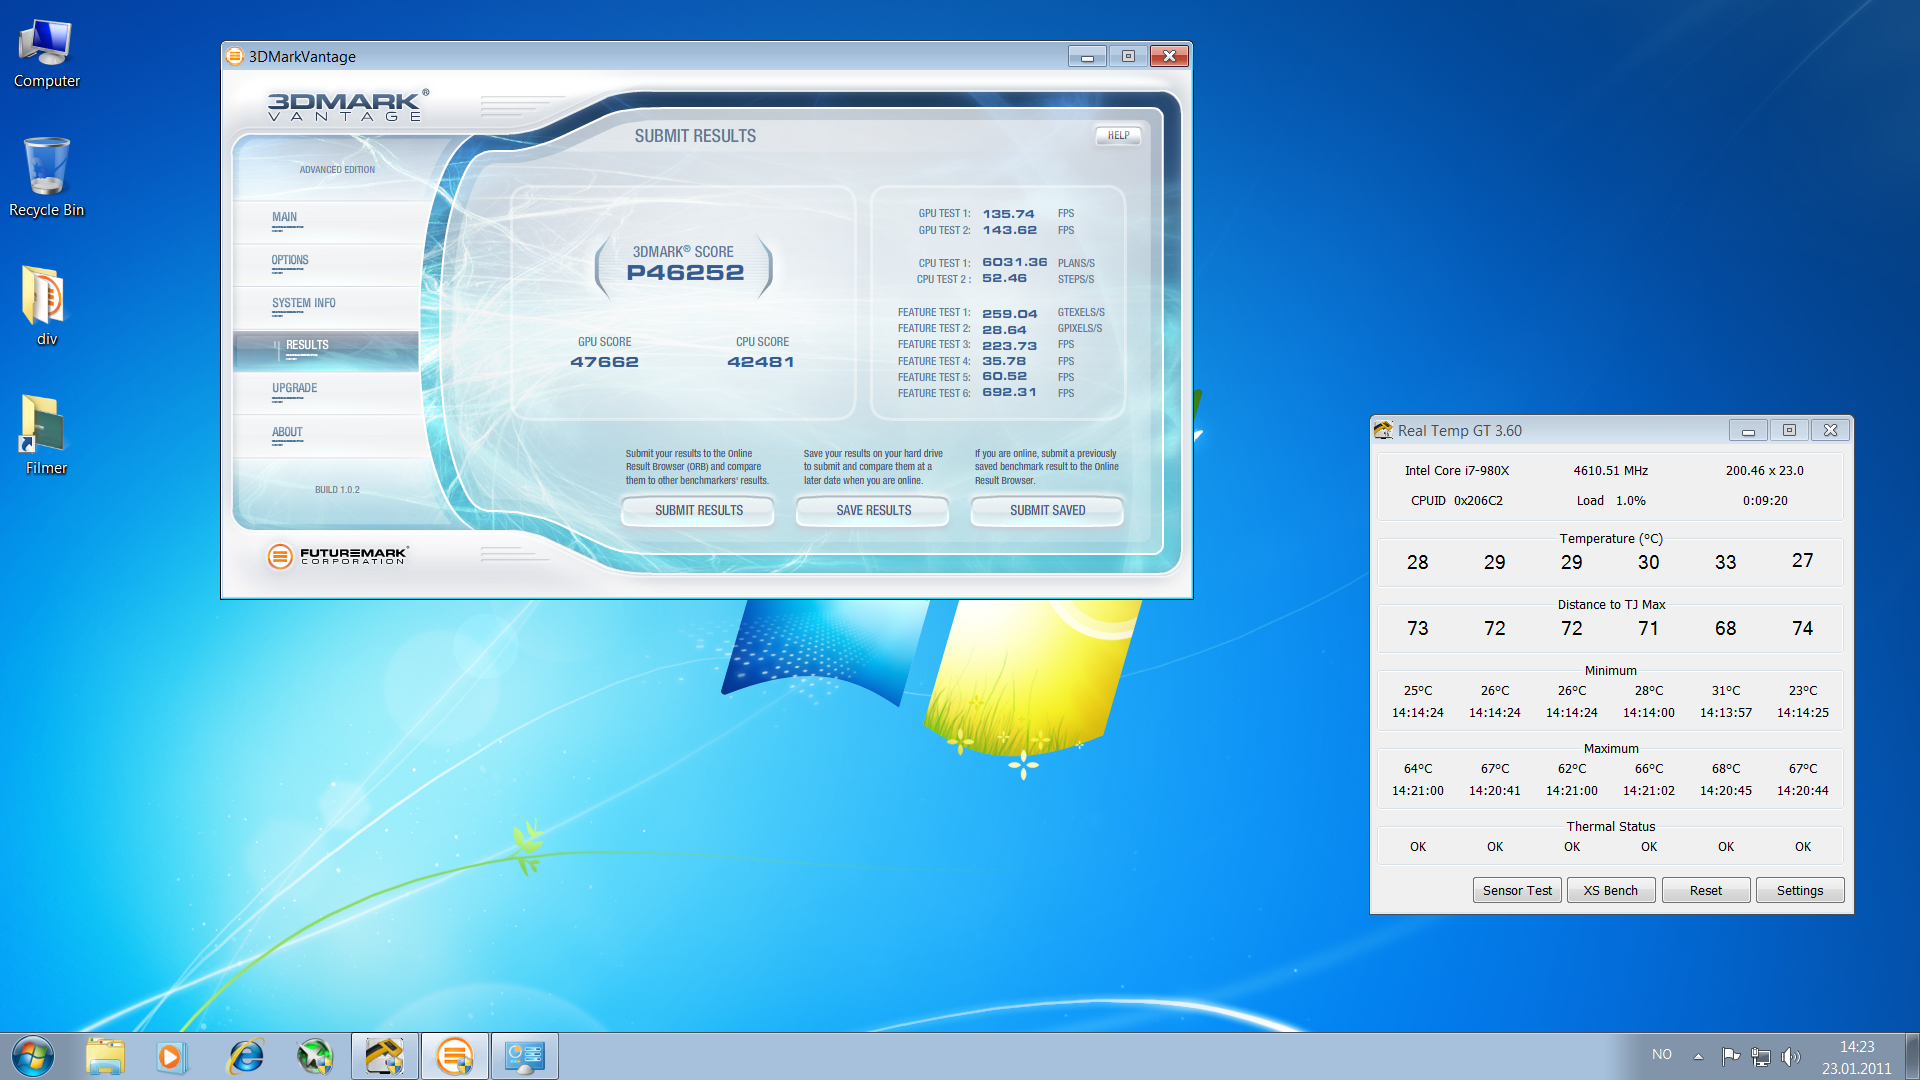Open the MAIN section in 3DMark
This screenshot has height=1080, width=1920.
coord(326,221)
